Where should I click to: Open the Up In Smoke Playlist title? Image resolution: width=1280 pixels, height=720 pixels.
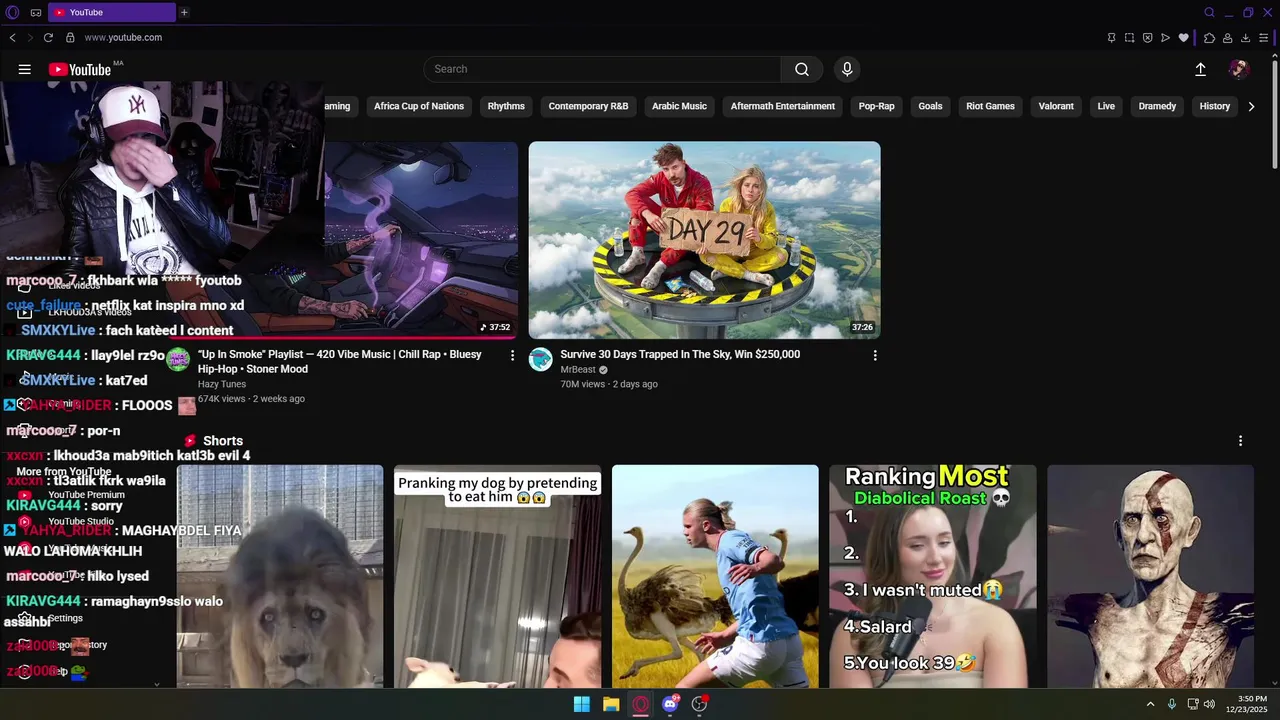pyautogui.click(x=340, y=361)
